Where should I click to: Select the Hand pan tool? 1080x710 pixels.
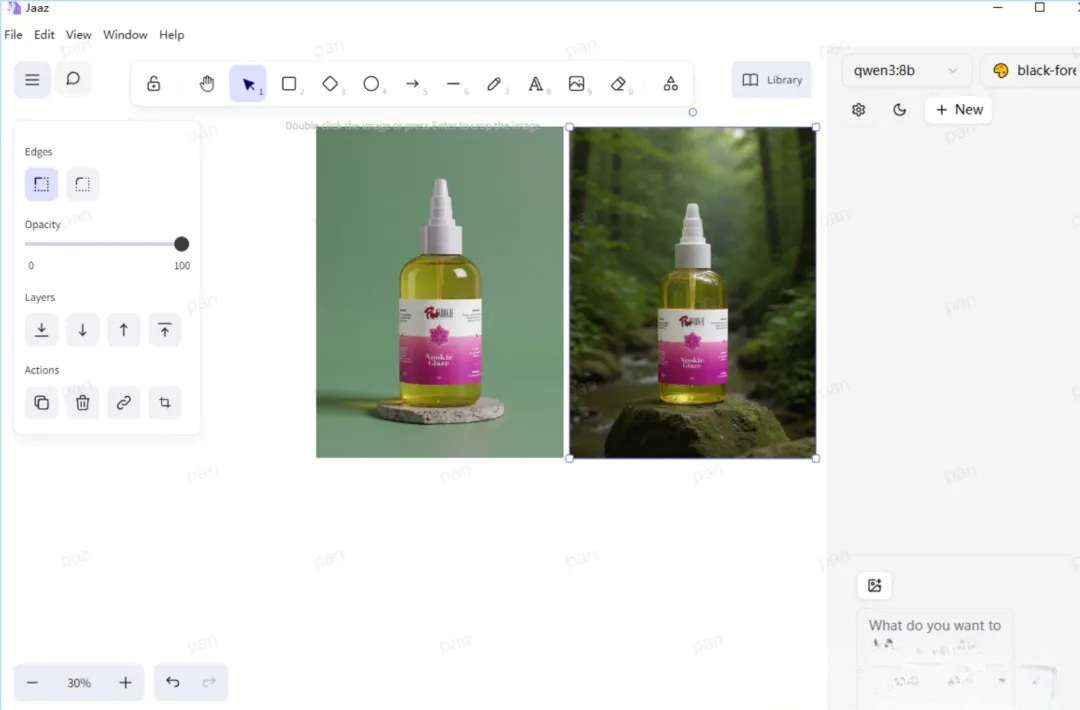click(207, 84)
